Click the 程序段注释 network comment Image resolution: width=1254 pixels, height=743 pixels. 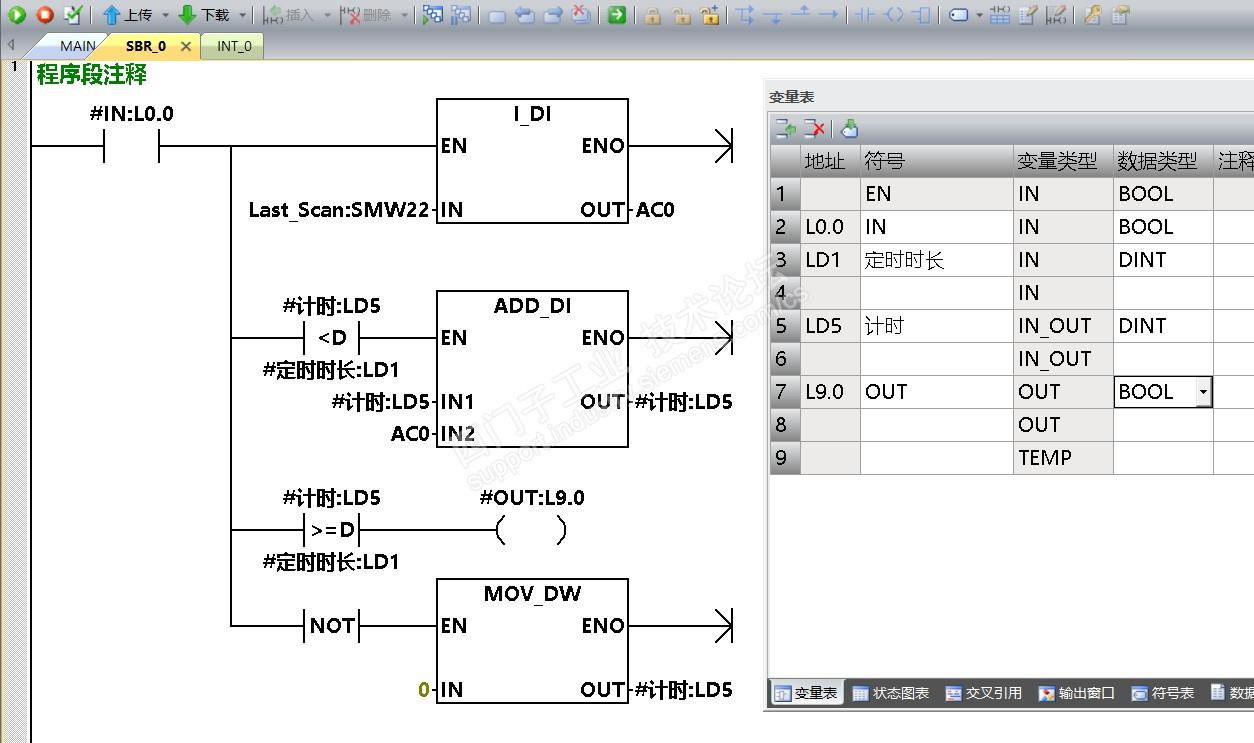click(92, 74)
